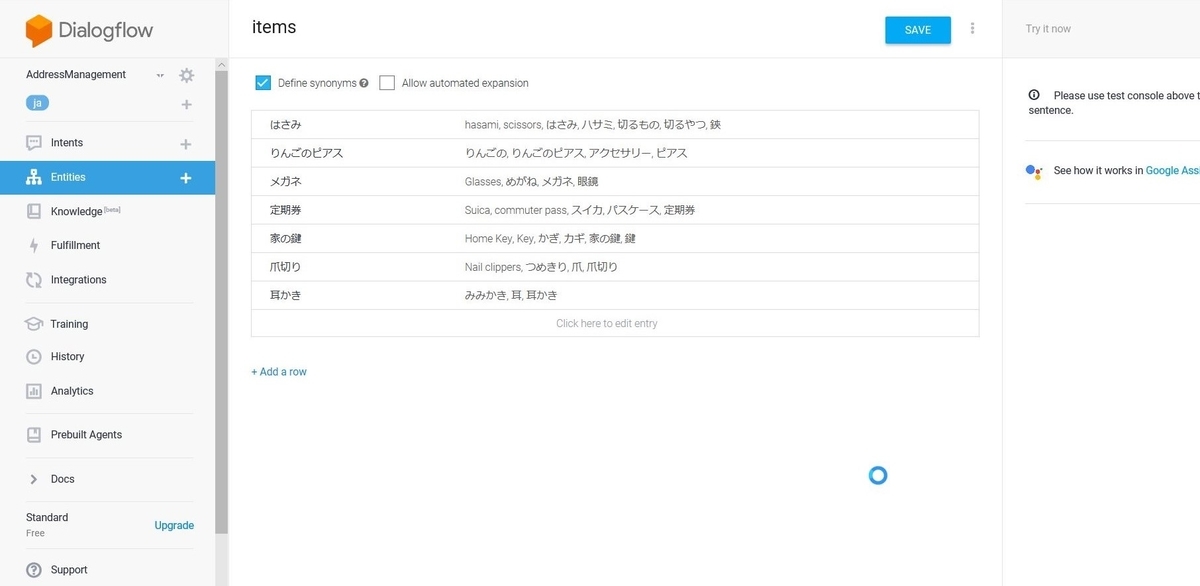1200x586 pixels.
Task: Save the items entity
Action: [917, 30]
